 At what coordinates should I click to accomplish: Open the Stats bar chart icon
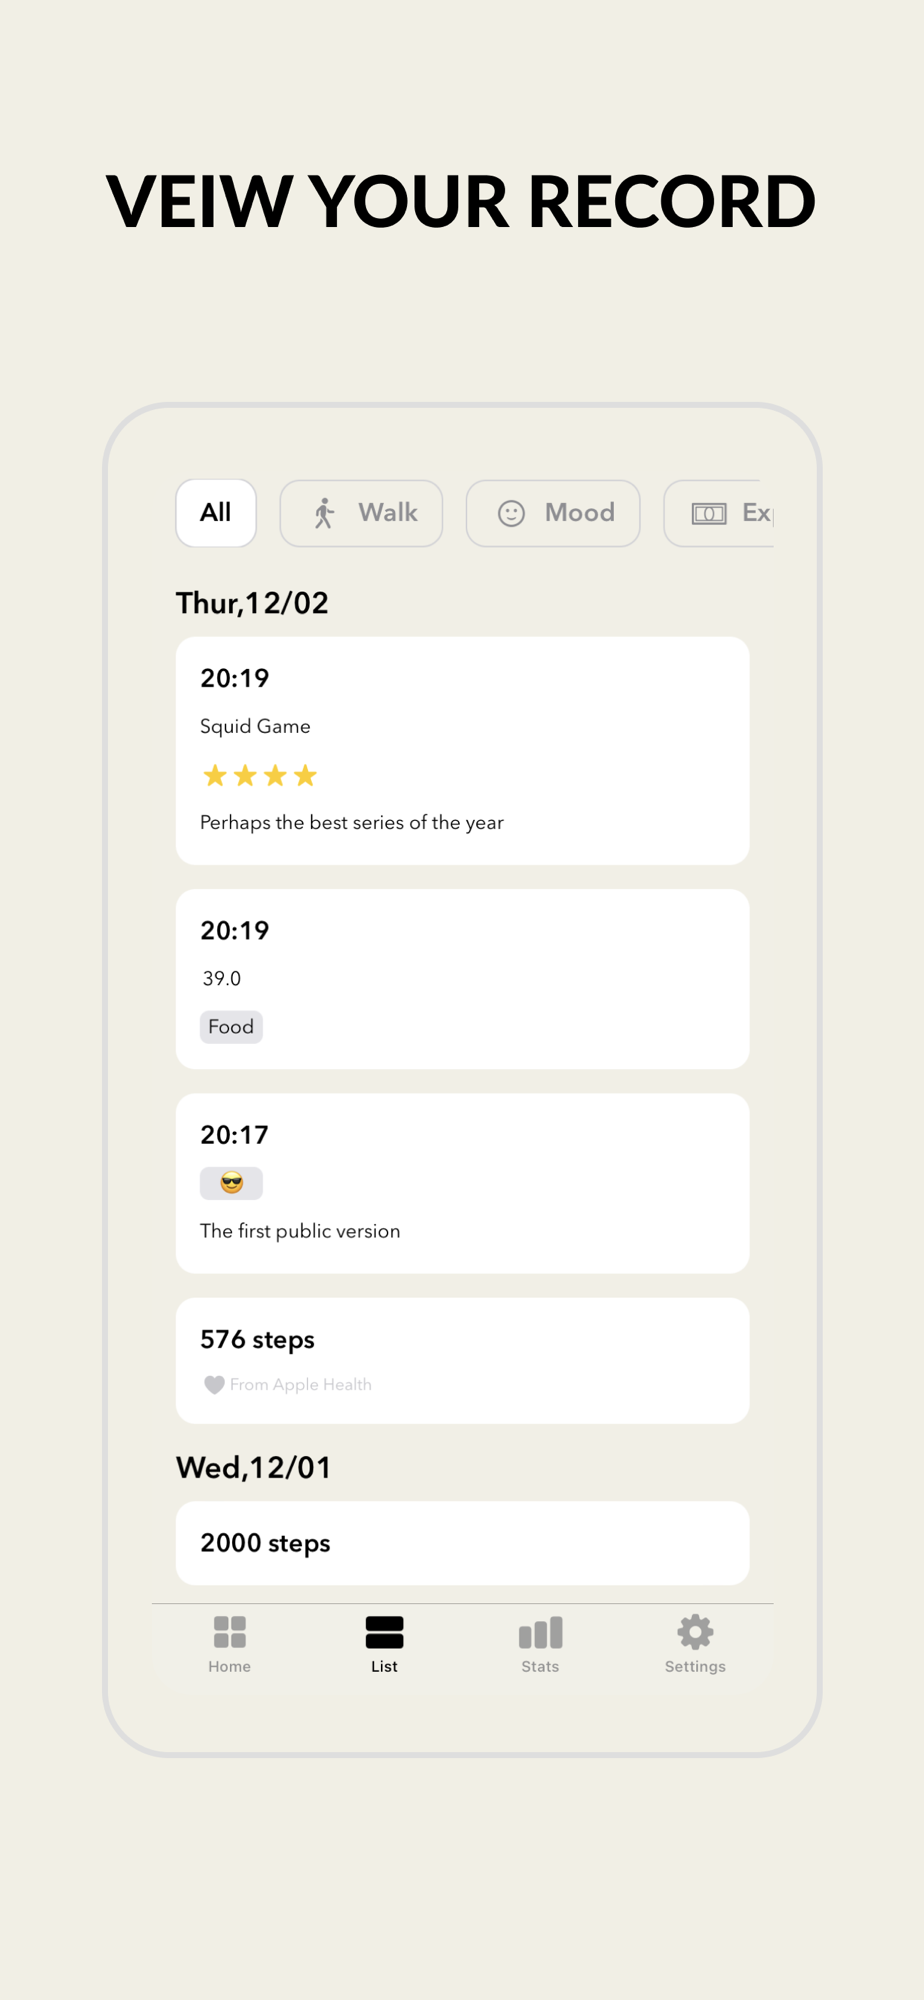coord(540,1632)
